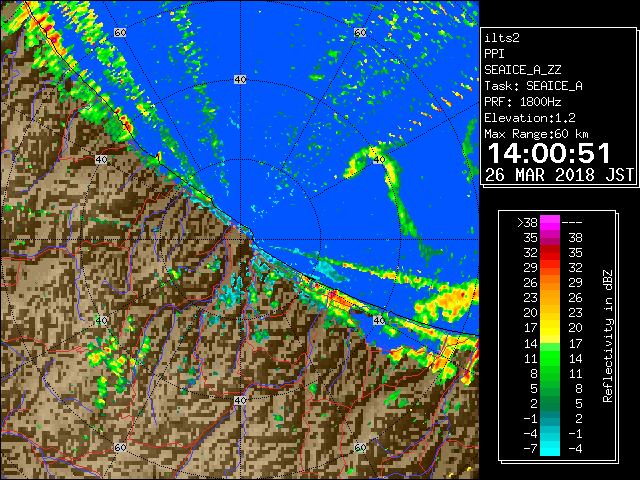Viewport: 640px width, 480px height.
Task: Click the '40' range label north of radar
Action: coord(240,80)
